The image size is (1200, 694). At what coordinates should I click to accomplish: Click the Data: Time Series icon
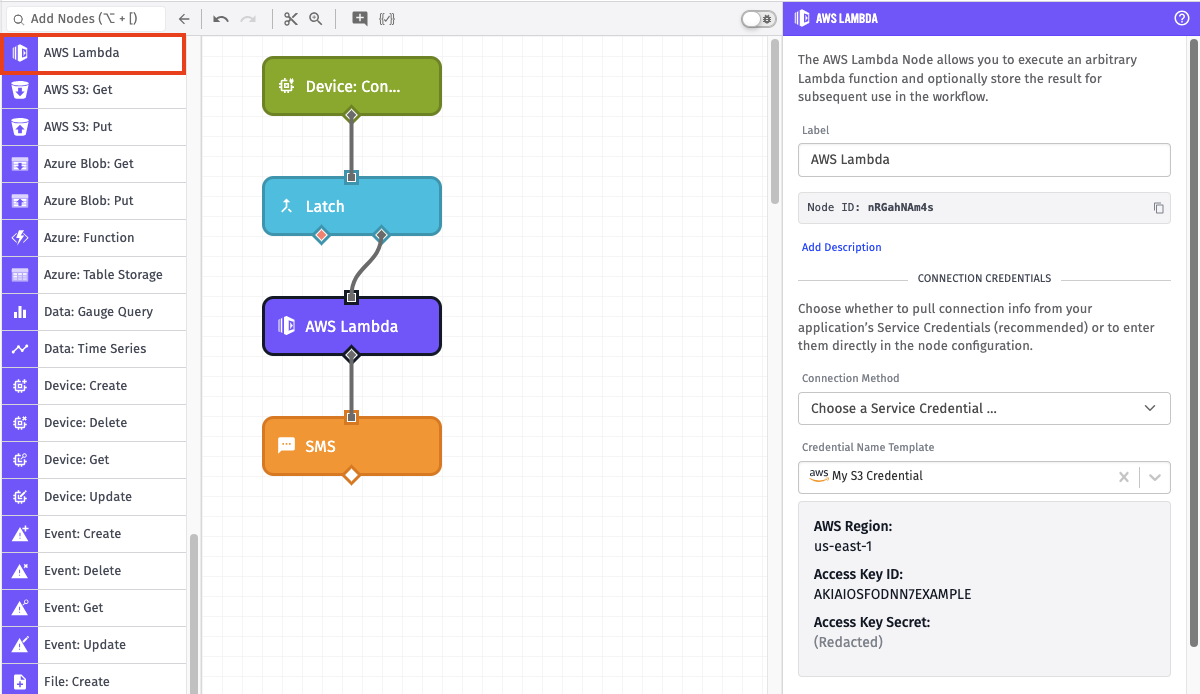tap(20, 349)
